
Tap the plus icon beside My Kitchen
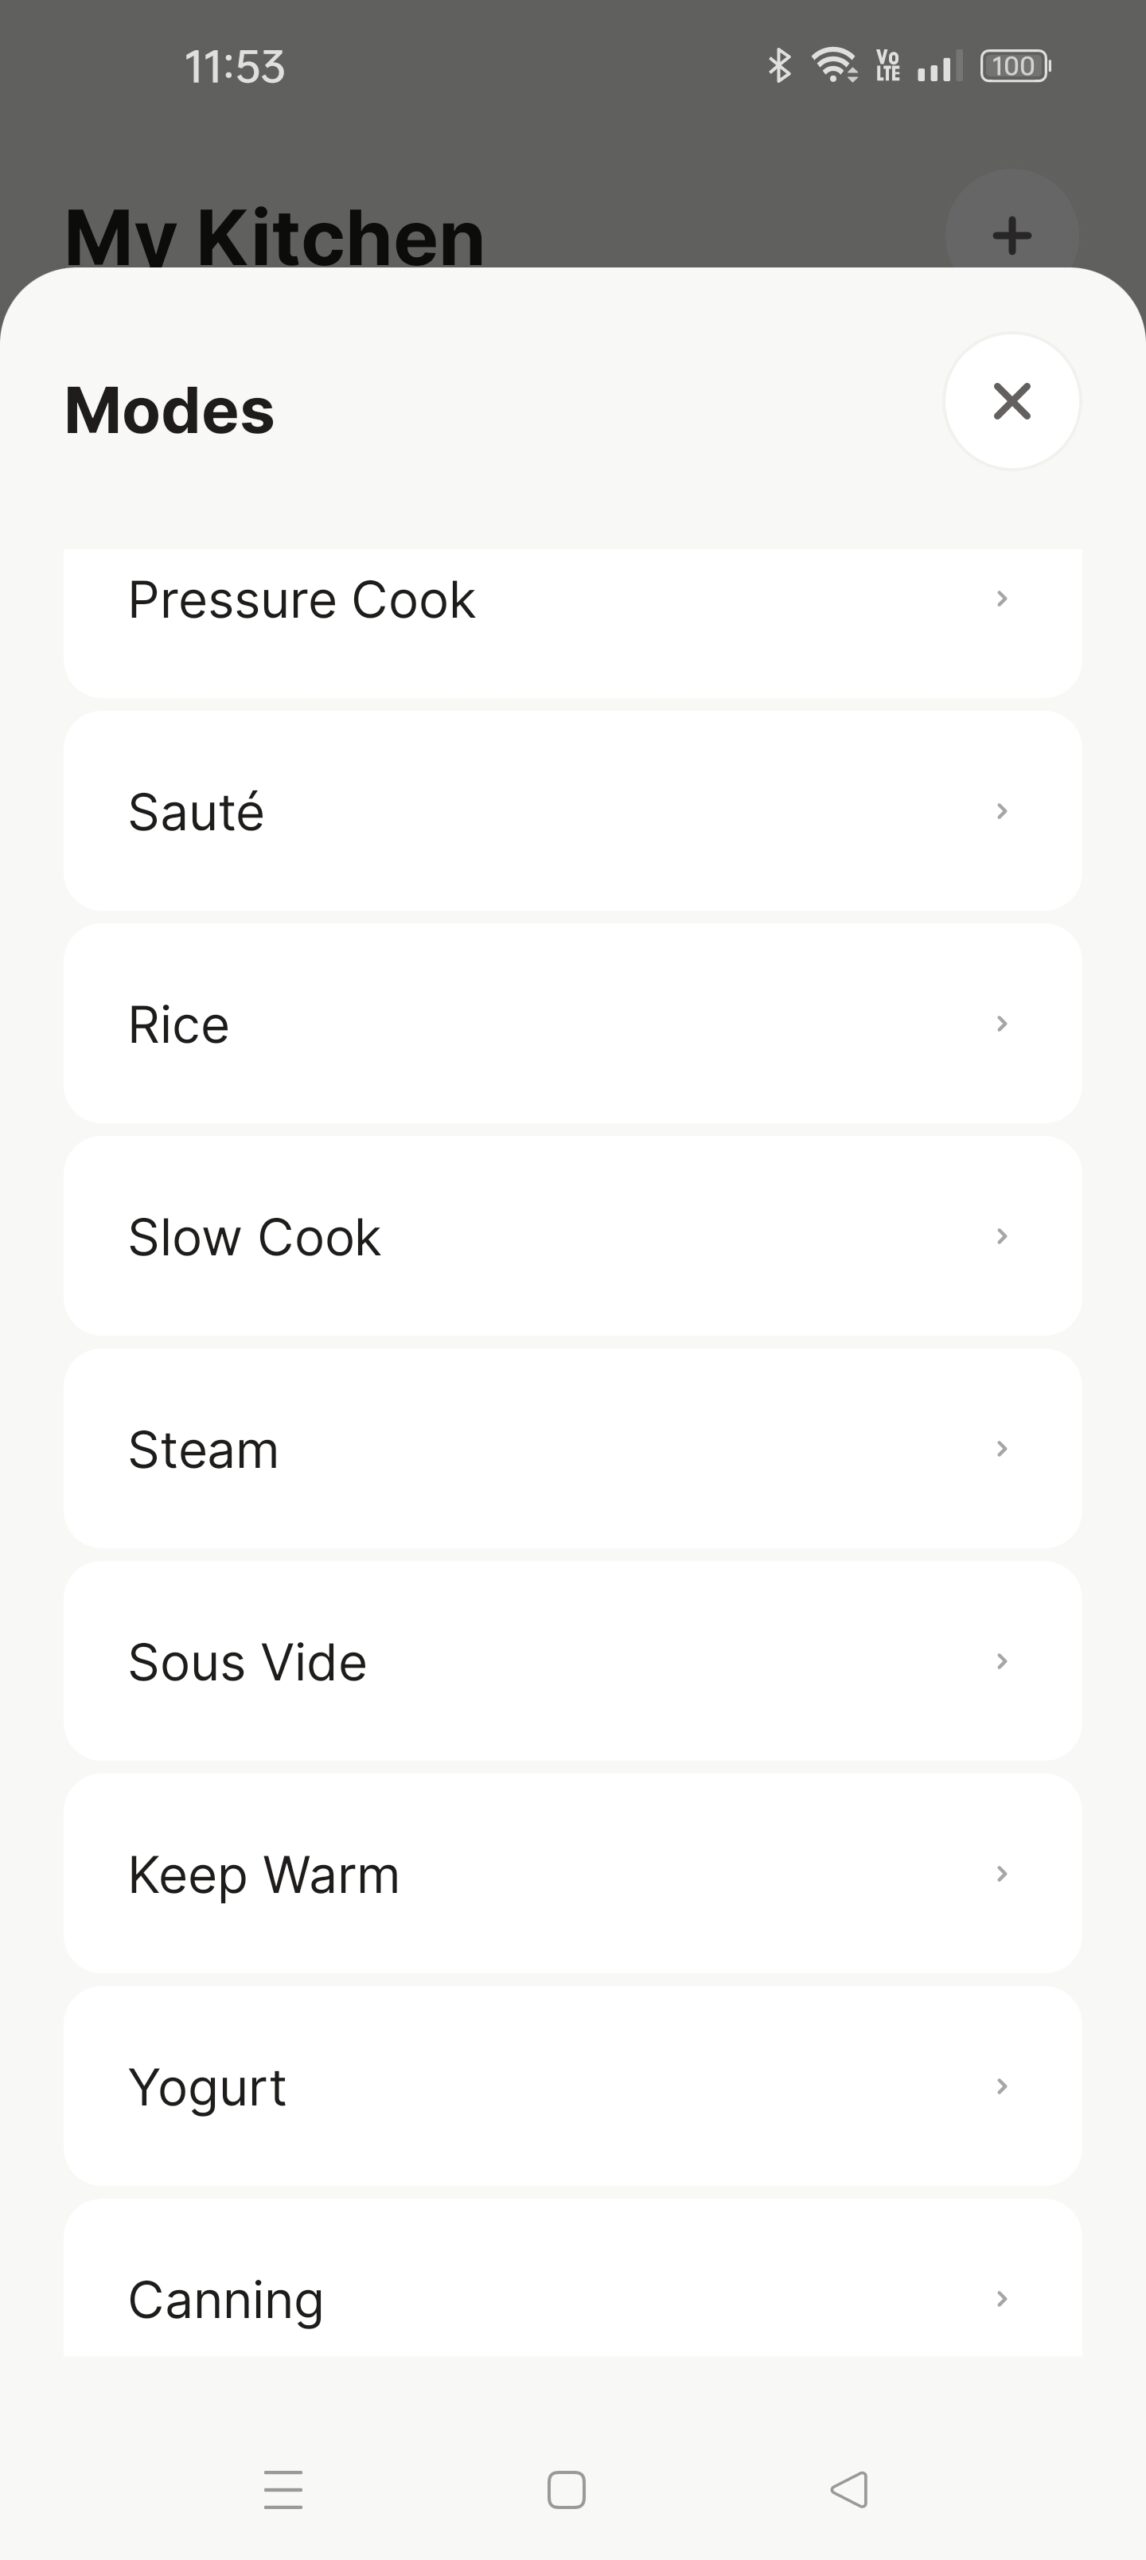[x=1011, y=236]
